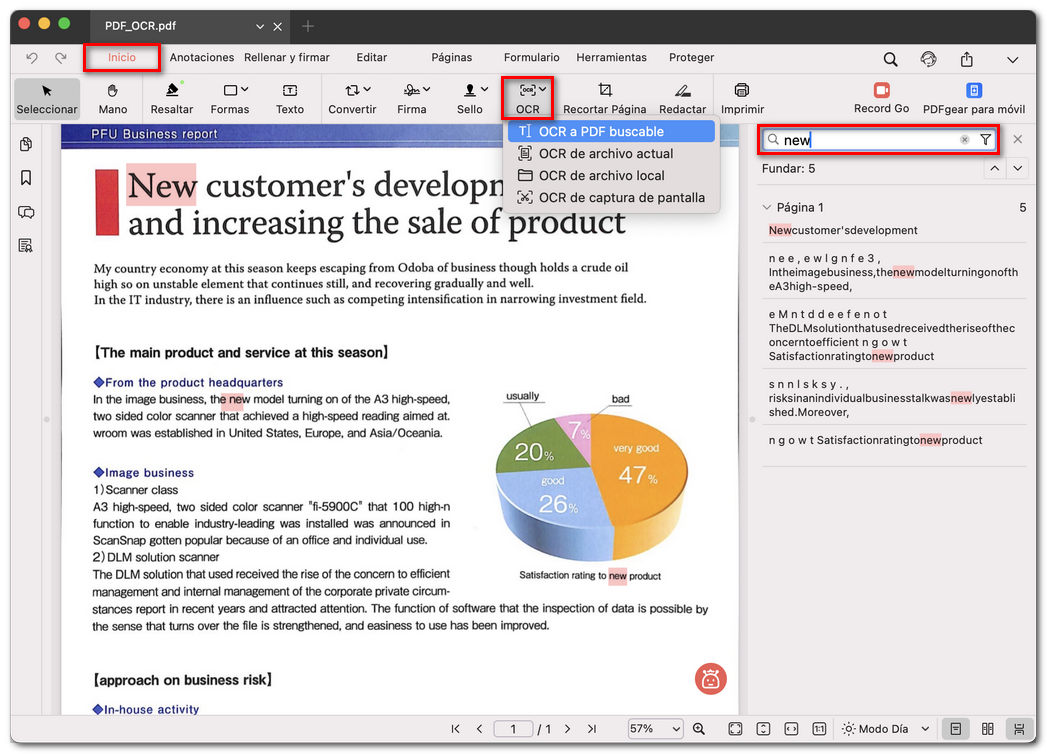Click the Resaltar highlighter tool
The image size is (1047, 754).
(172, 98)
